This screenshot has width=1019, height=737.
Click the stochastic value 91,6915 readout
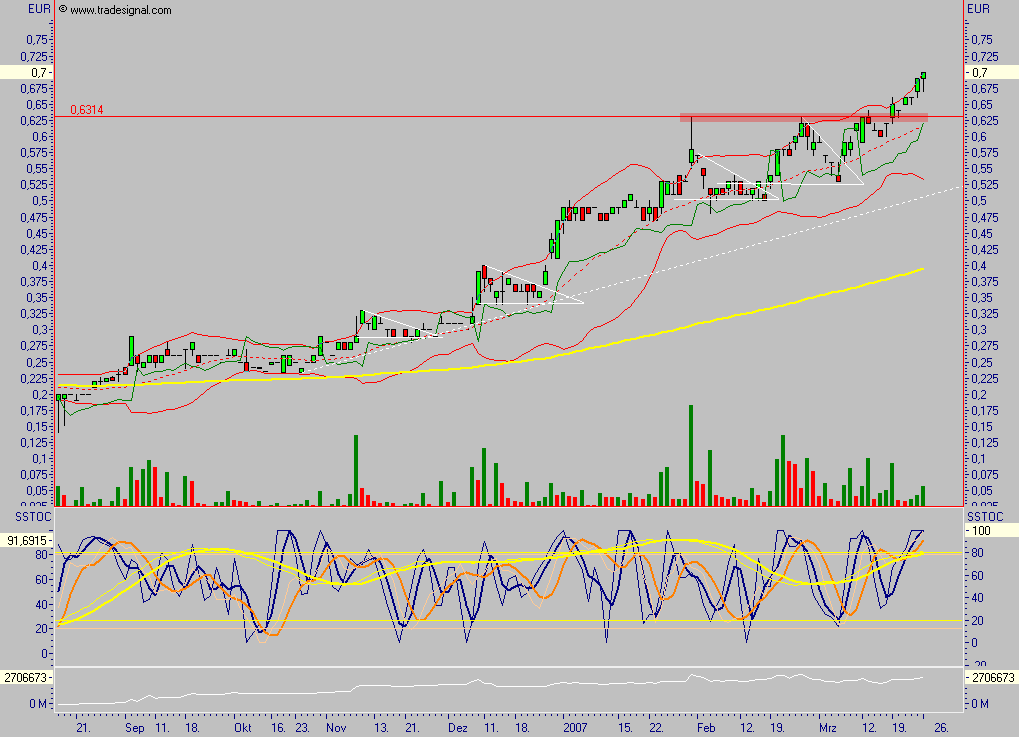26,538
